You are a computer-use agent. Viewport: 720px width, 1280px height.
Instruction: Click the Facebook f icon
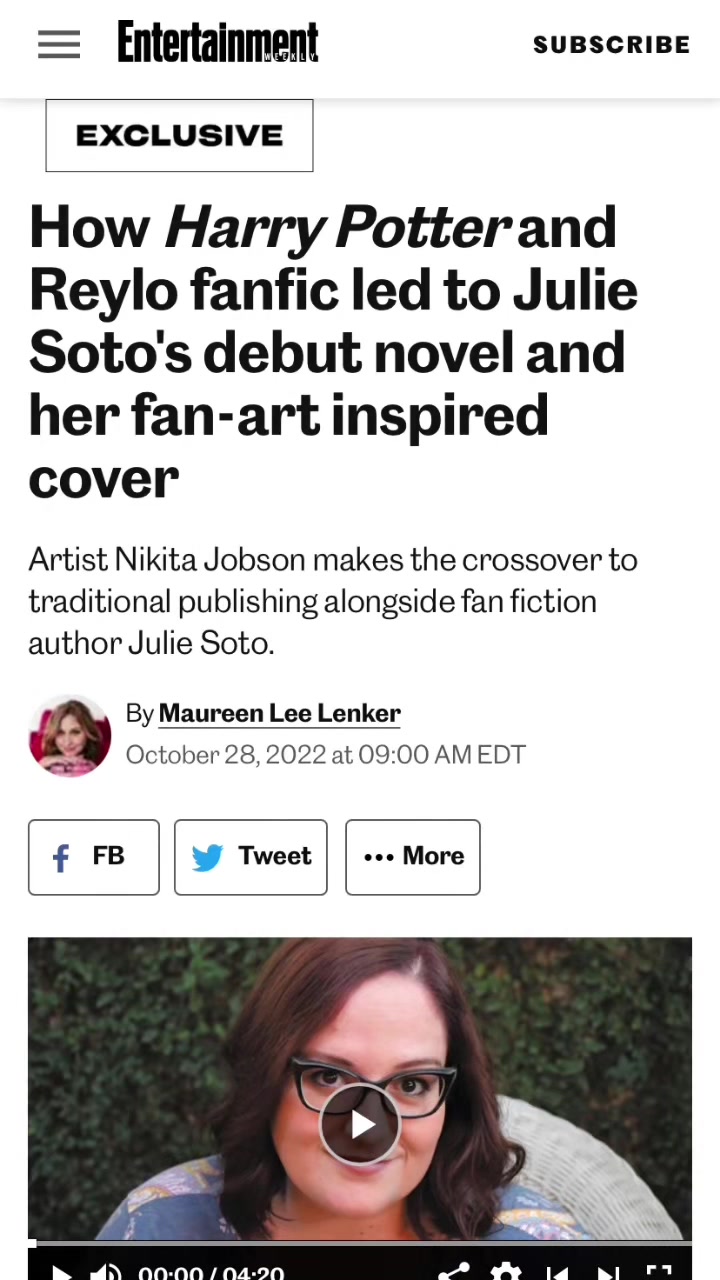point(61,858)
